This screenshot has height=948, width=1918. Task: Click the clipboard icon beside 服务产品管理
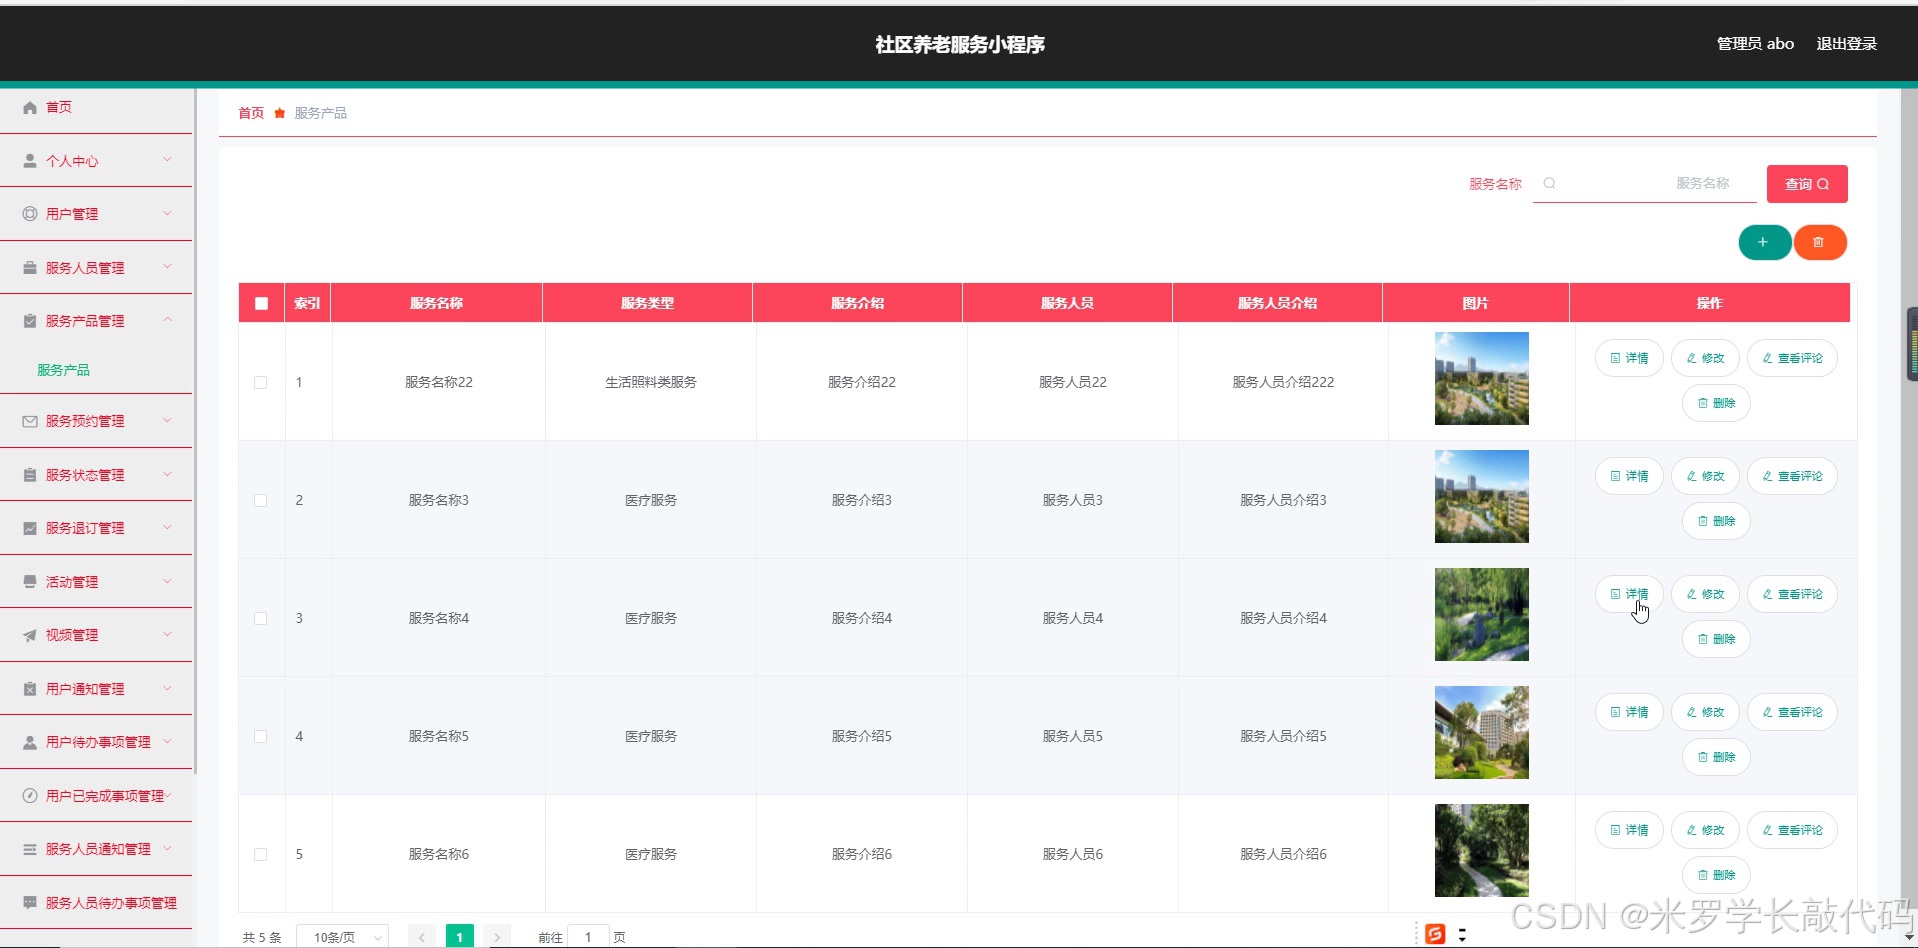point(30,321)
